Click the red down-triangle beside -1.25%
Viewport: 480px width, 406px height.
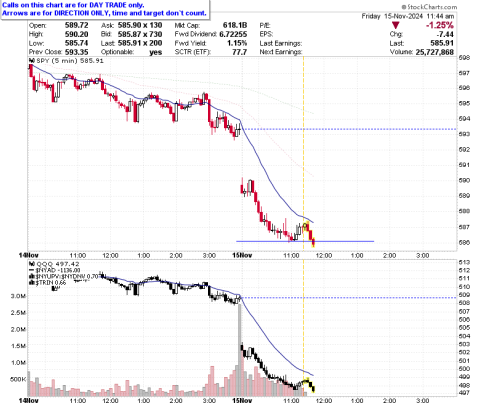point(395,25)
